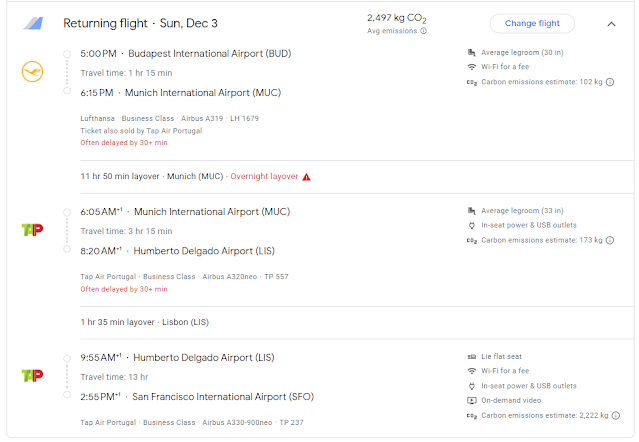Image resolution: width=639 pixels, height=442 pixels.
Task: Click the TAP logo for flight TP 237
Action: click(x=32, y=375)
